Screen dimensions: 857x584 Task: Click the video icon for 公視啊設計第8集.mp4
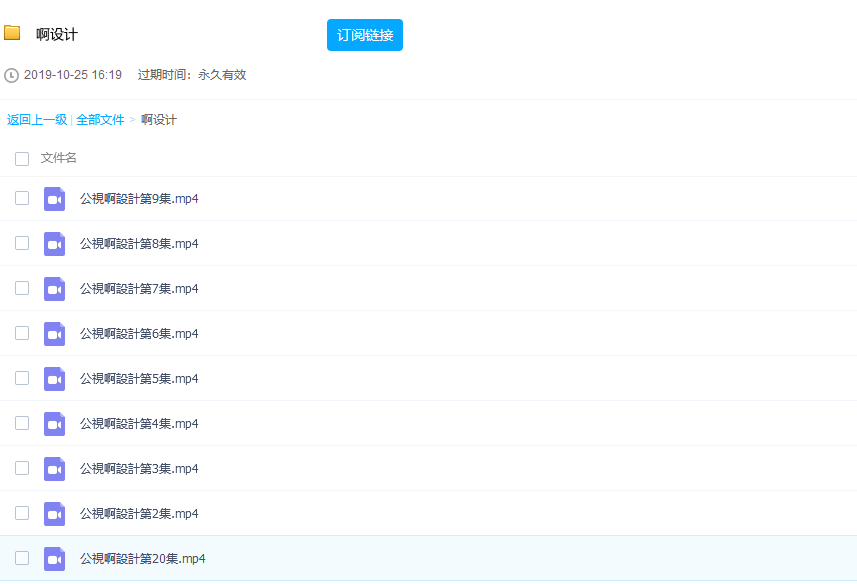point(54,244)
